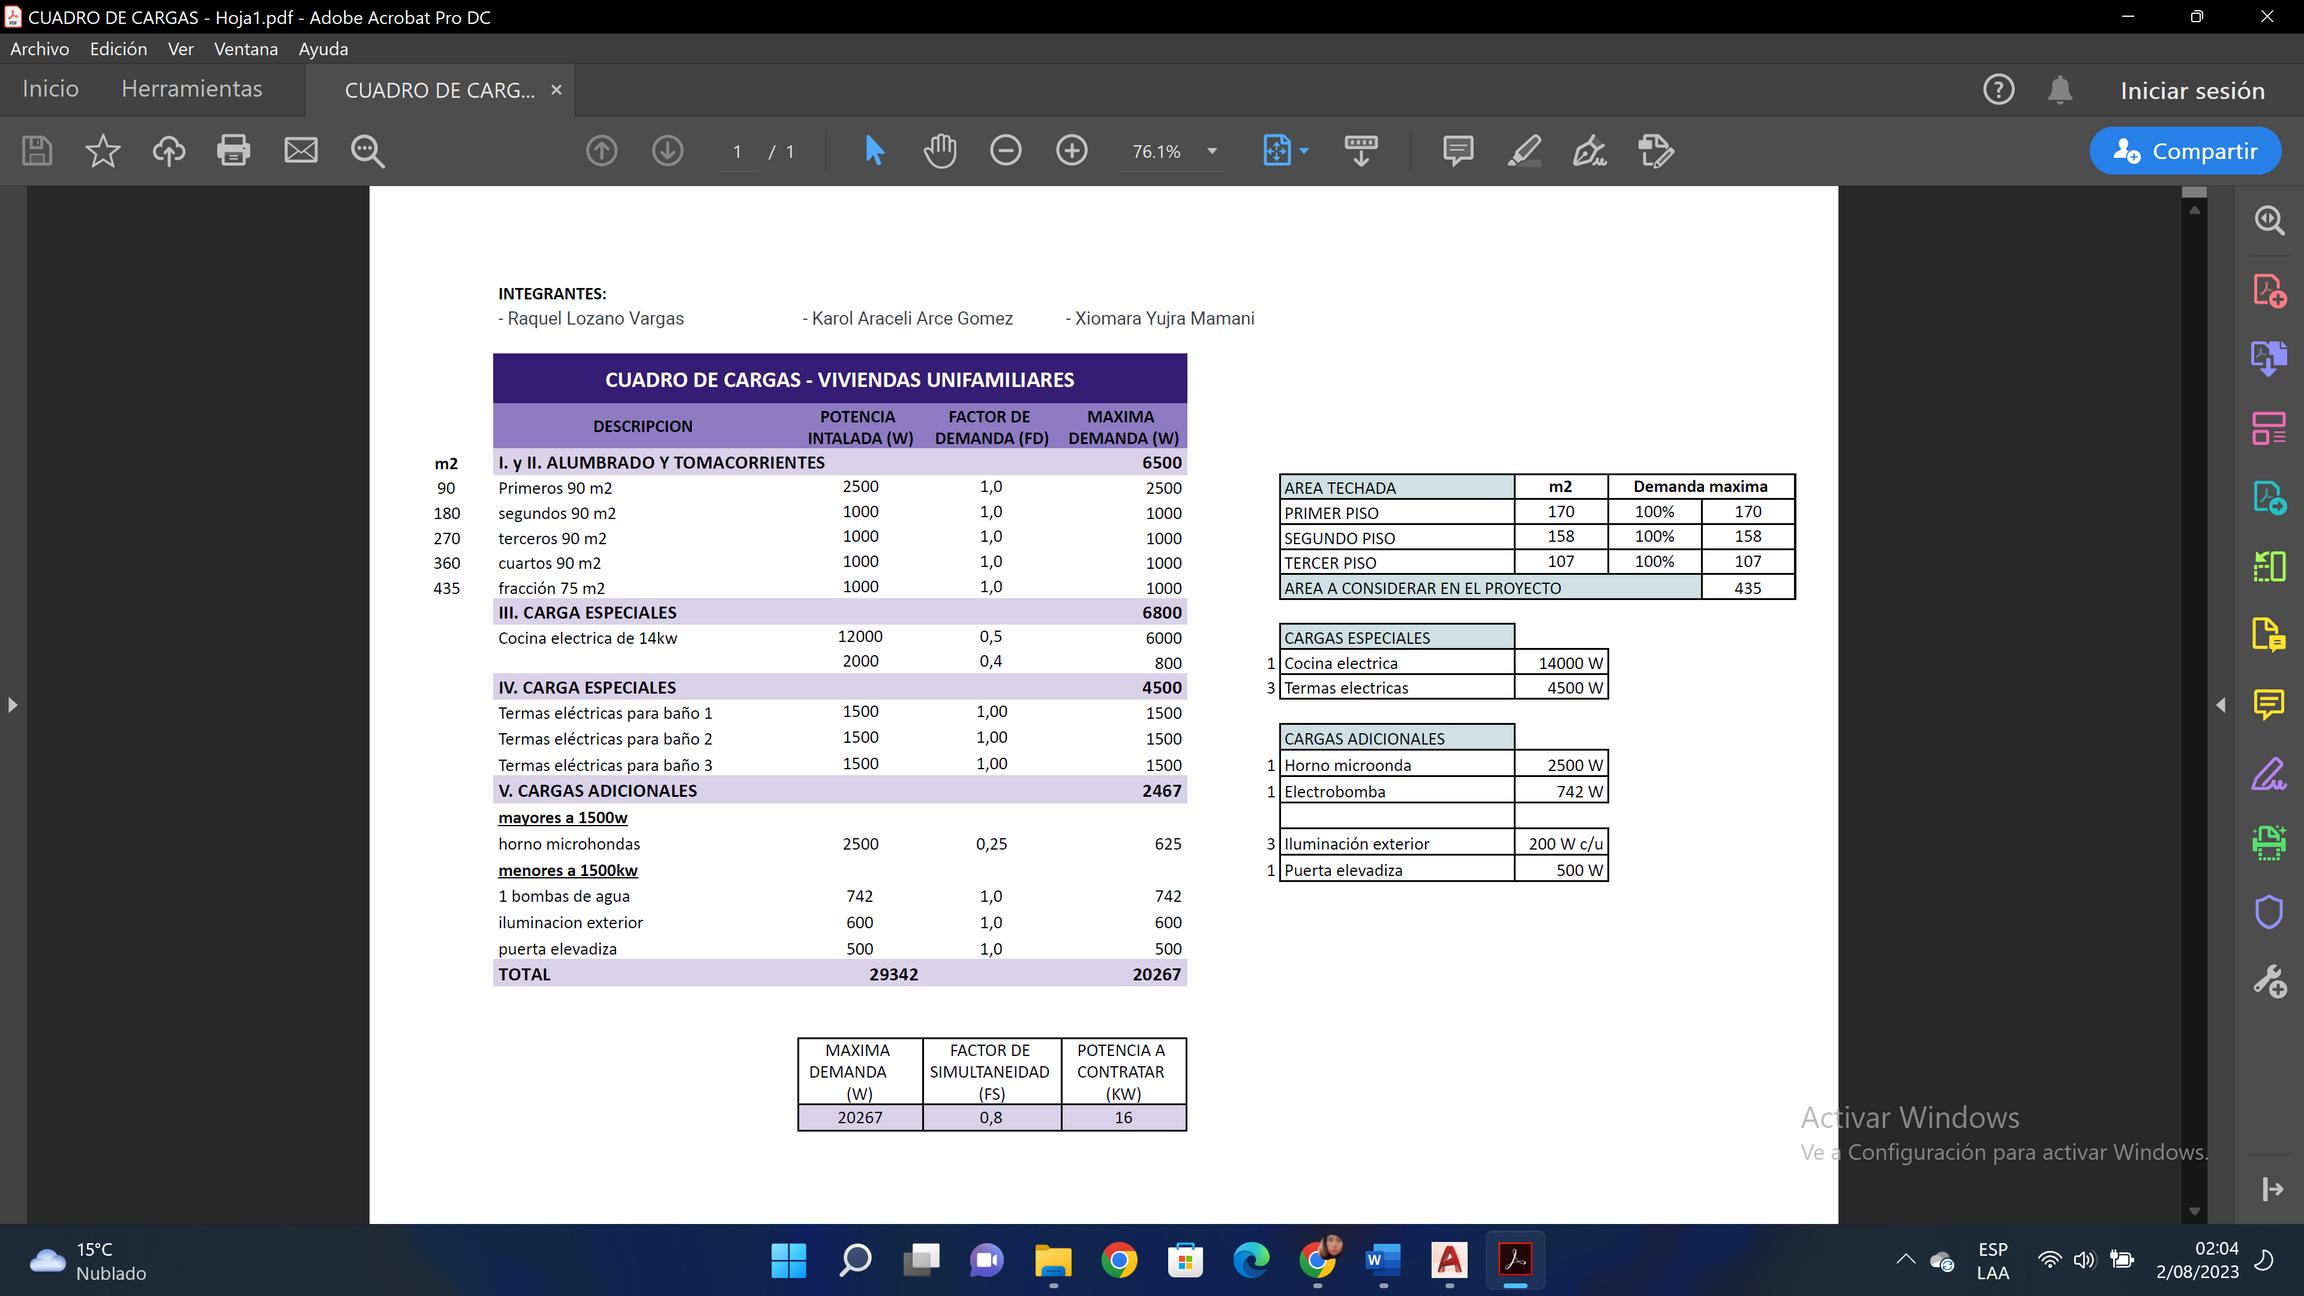This screenshot has height=1296, width=2304.
Task: Click the Print file icon
Action: pos(233,151)
